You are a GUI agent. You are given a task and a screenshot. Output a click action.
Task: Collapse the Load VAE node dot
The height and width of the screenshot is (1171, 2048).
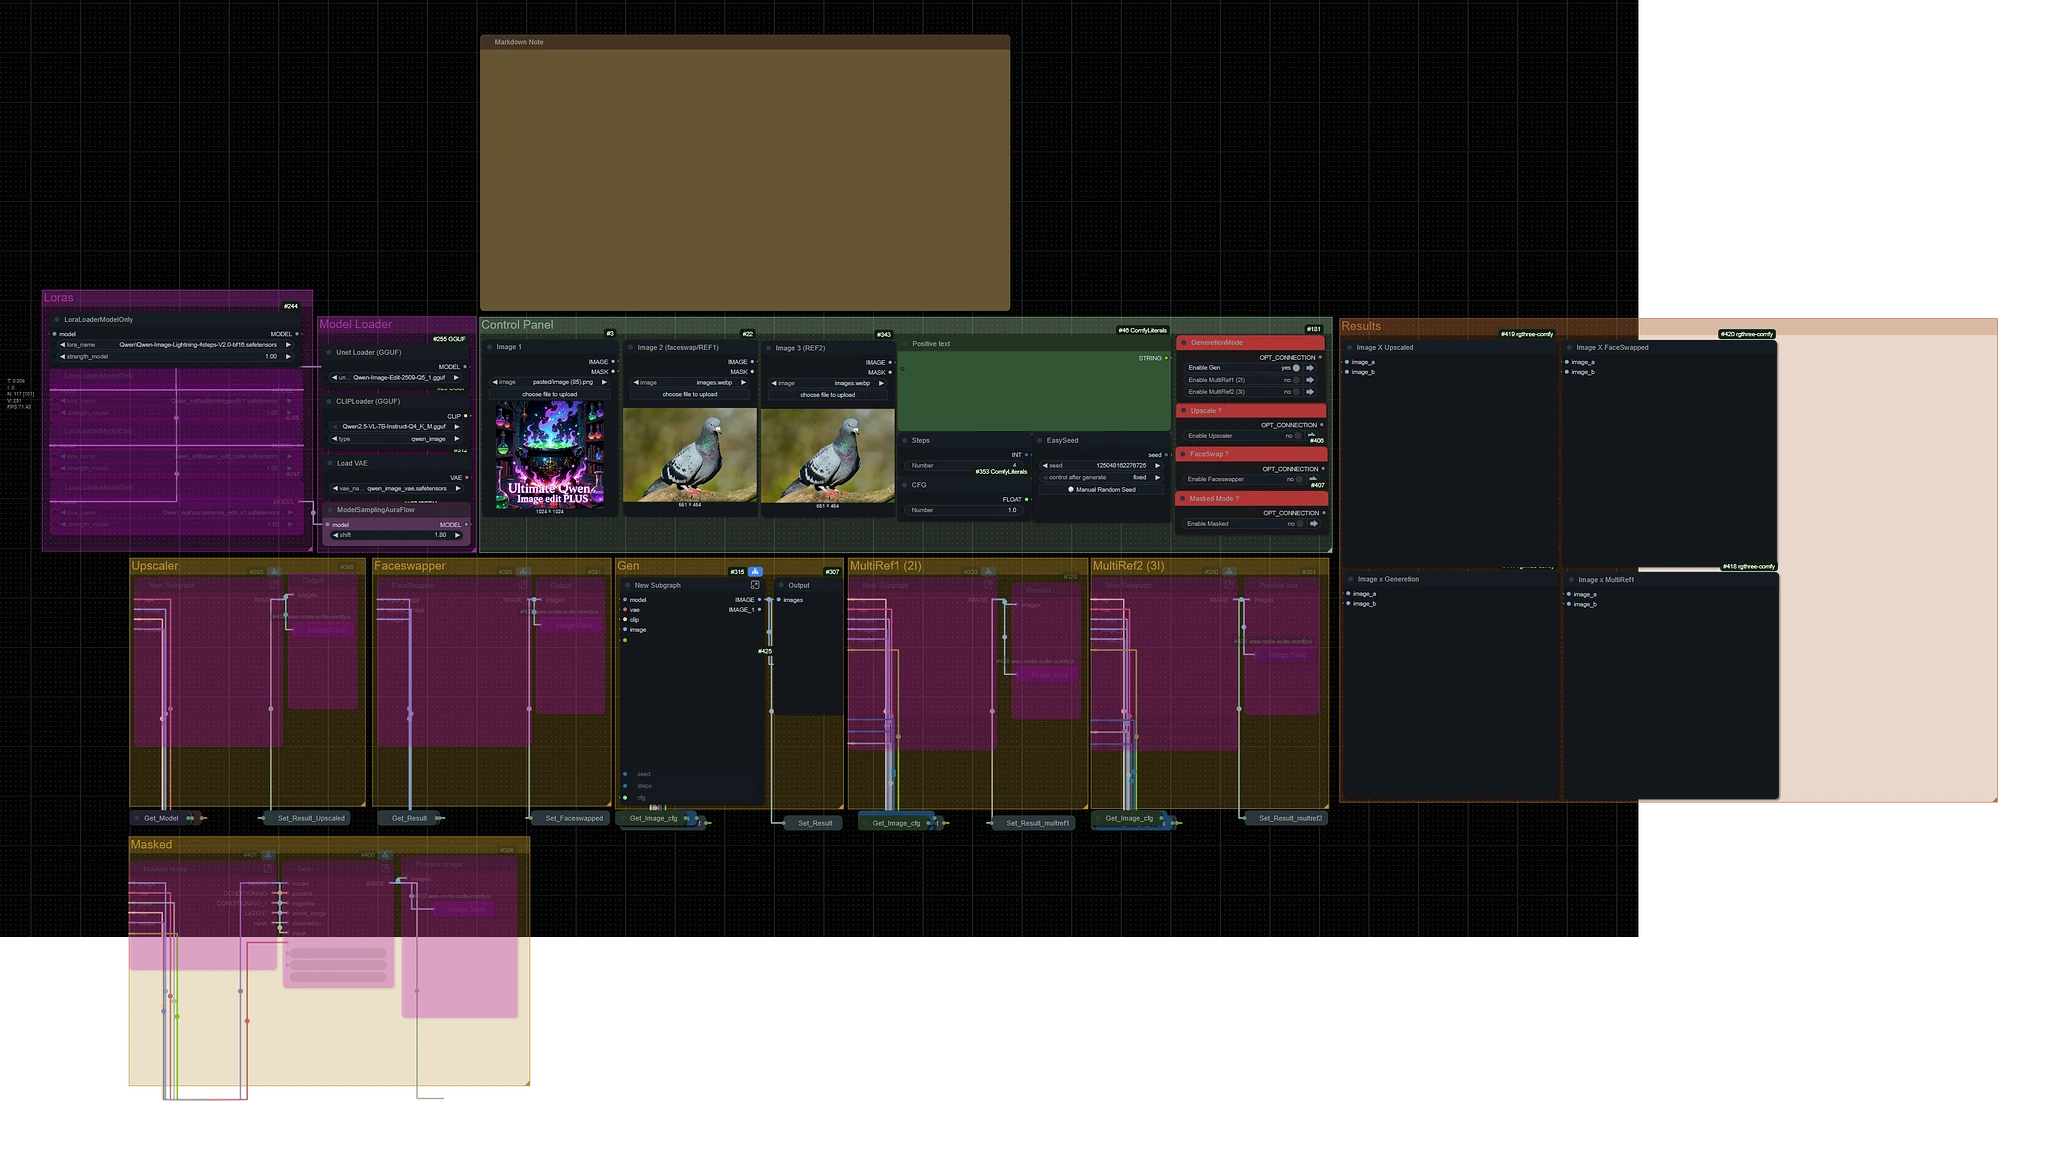(329, 463)
